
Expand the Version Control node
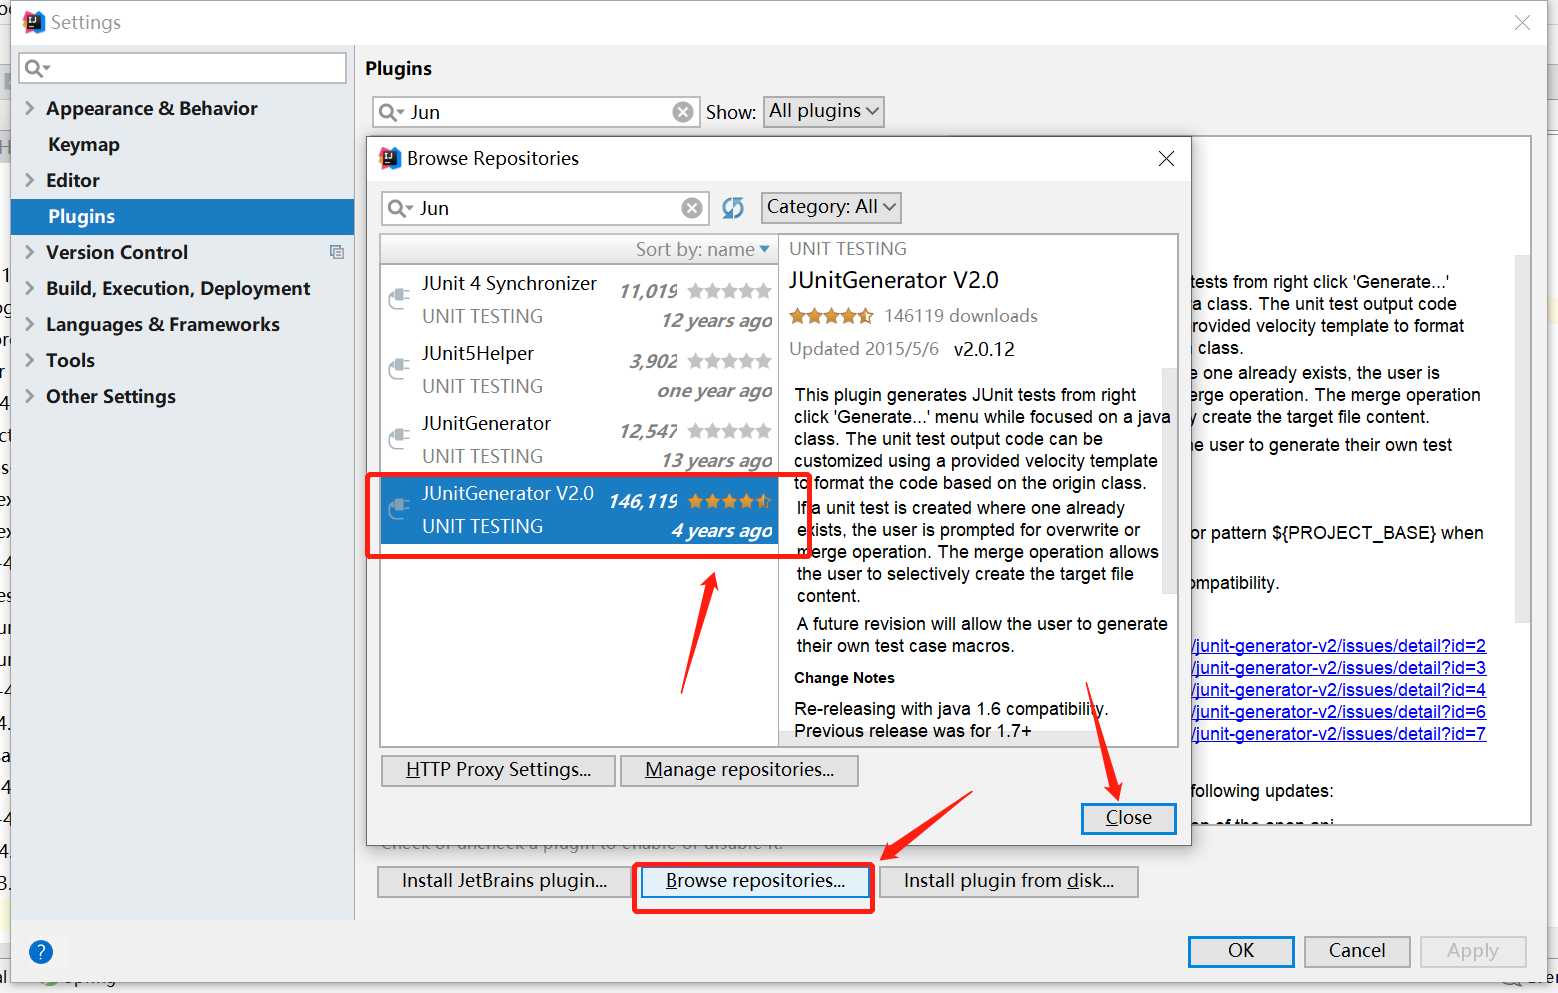pyautogui.click(x=30, y=252)
